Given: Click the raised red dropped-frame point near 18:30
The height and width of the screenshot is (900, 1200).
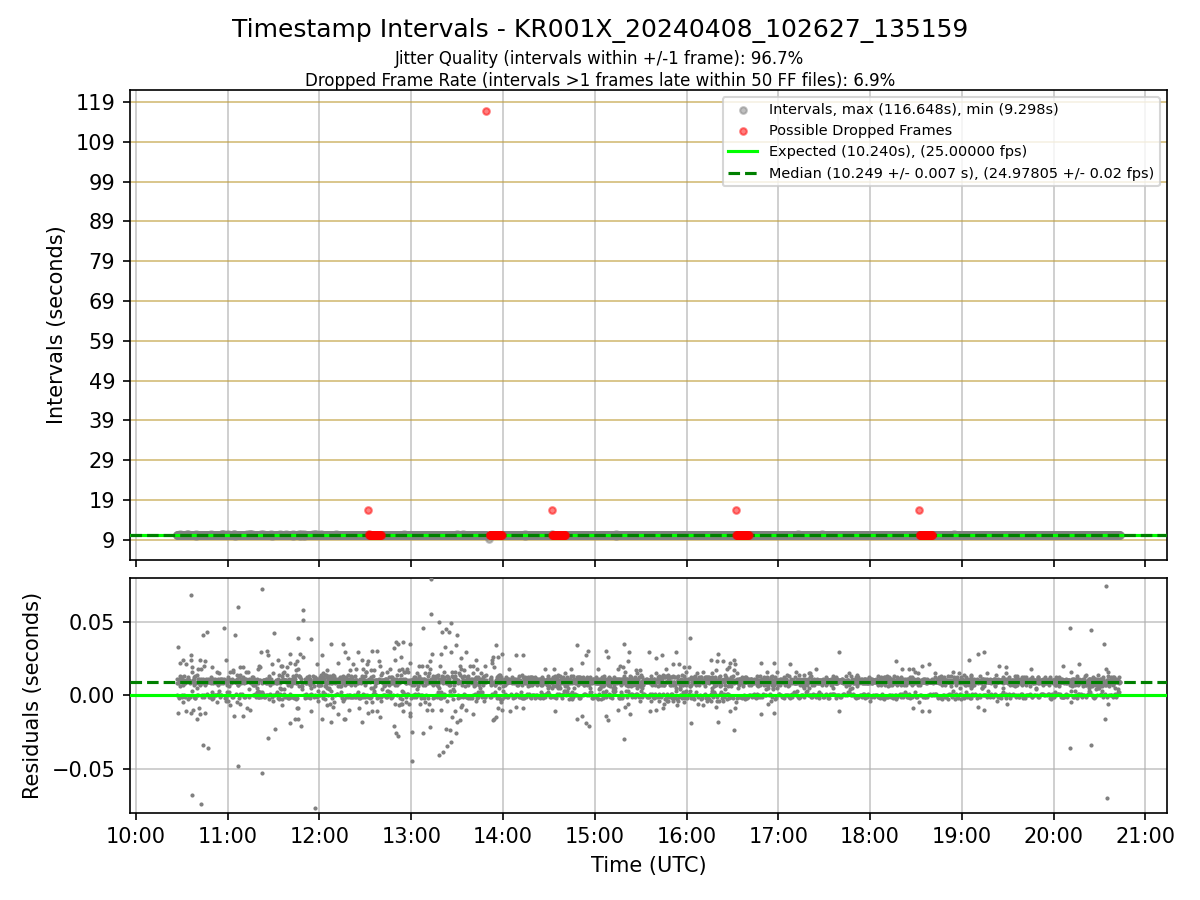Looking at the screenshot, I should coord(919,510).
